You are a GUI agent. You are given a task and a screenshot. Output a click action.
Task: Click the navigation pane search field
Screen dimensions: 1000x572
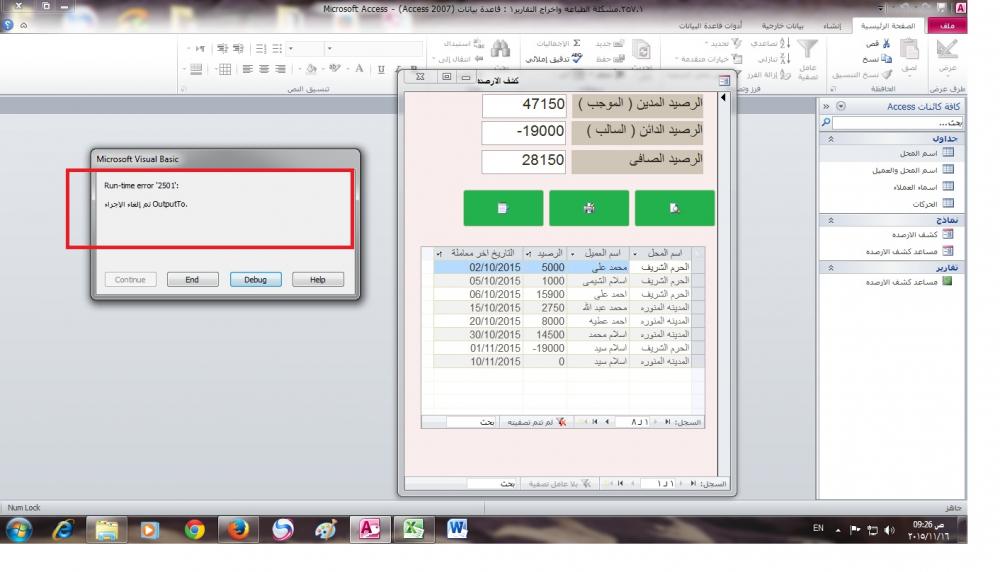click(x=898, y=122)
